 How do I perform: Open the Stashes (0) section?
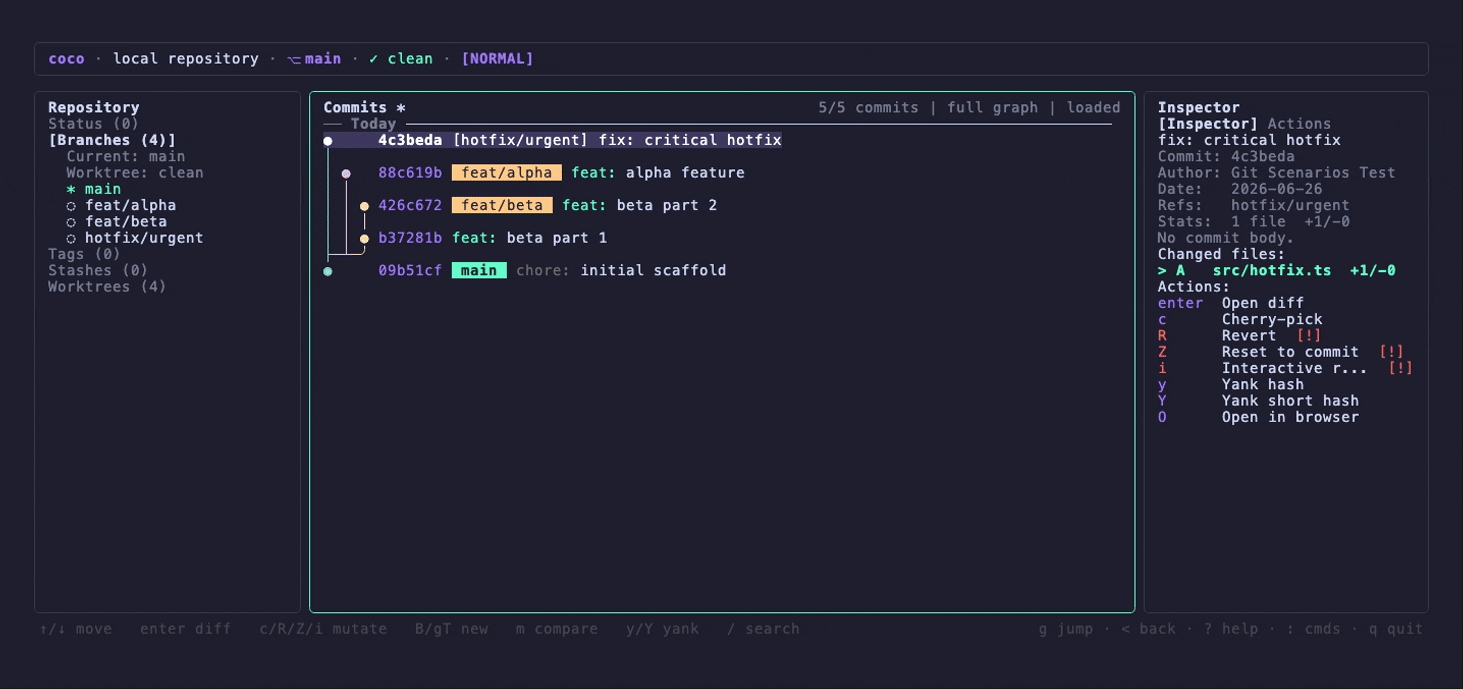(98, 270)
